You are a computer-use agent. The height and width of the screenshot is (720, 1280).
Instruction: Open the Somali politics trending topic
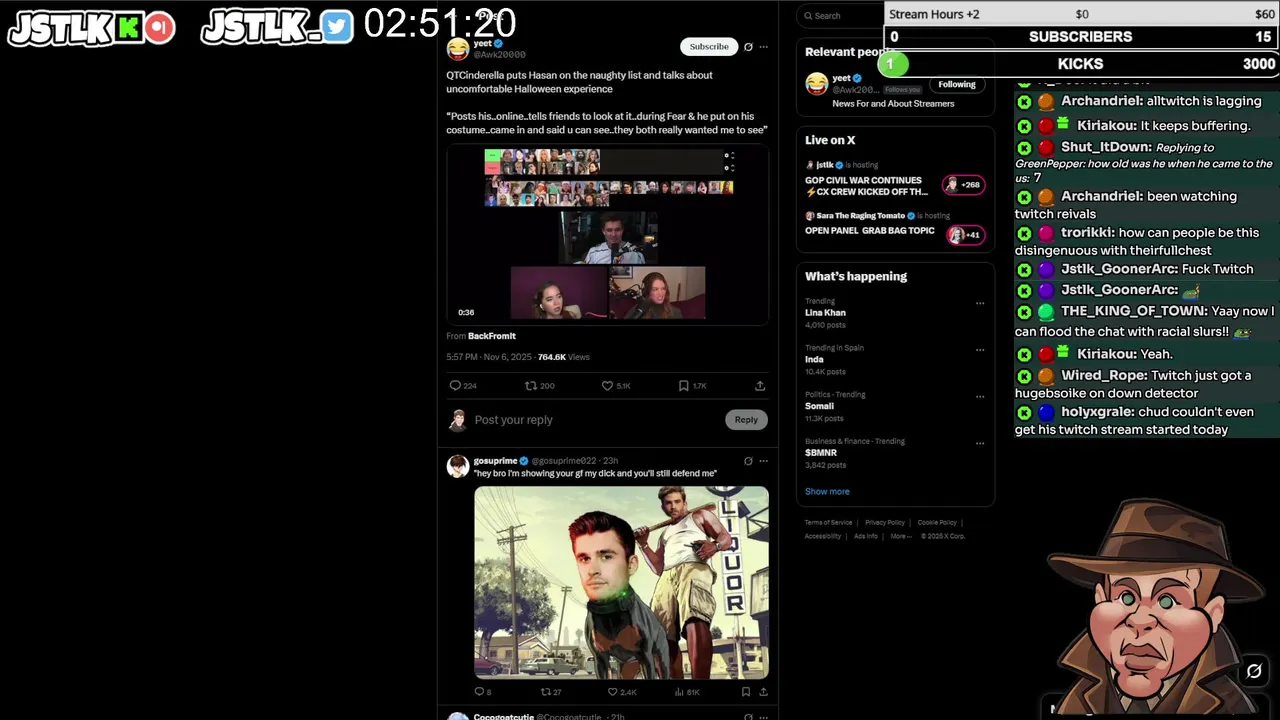[x=819, y=406]
